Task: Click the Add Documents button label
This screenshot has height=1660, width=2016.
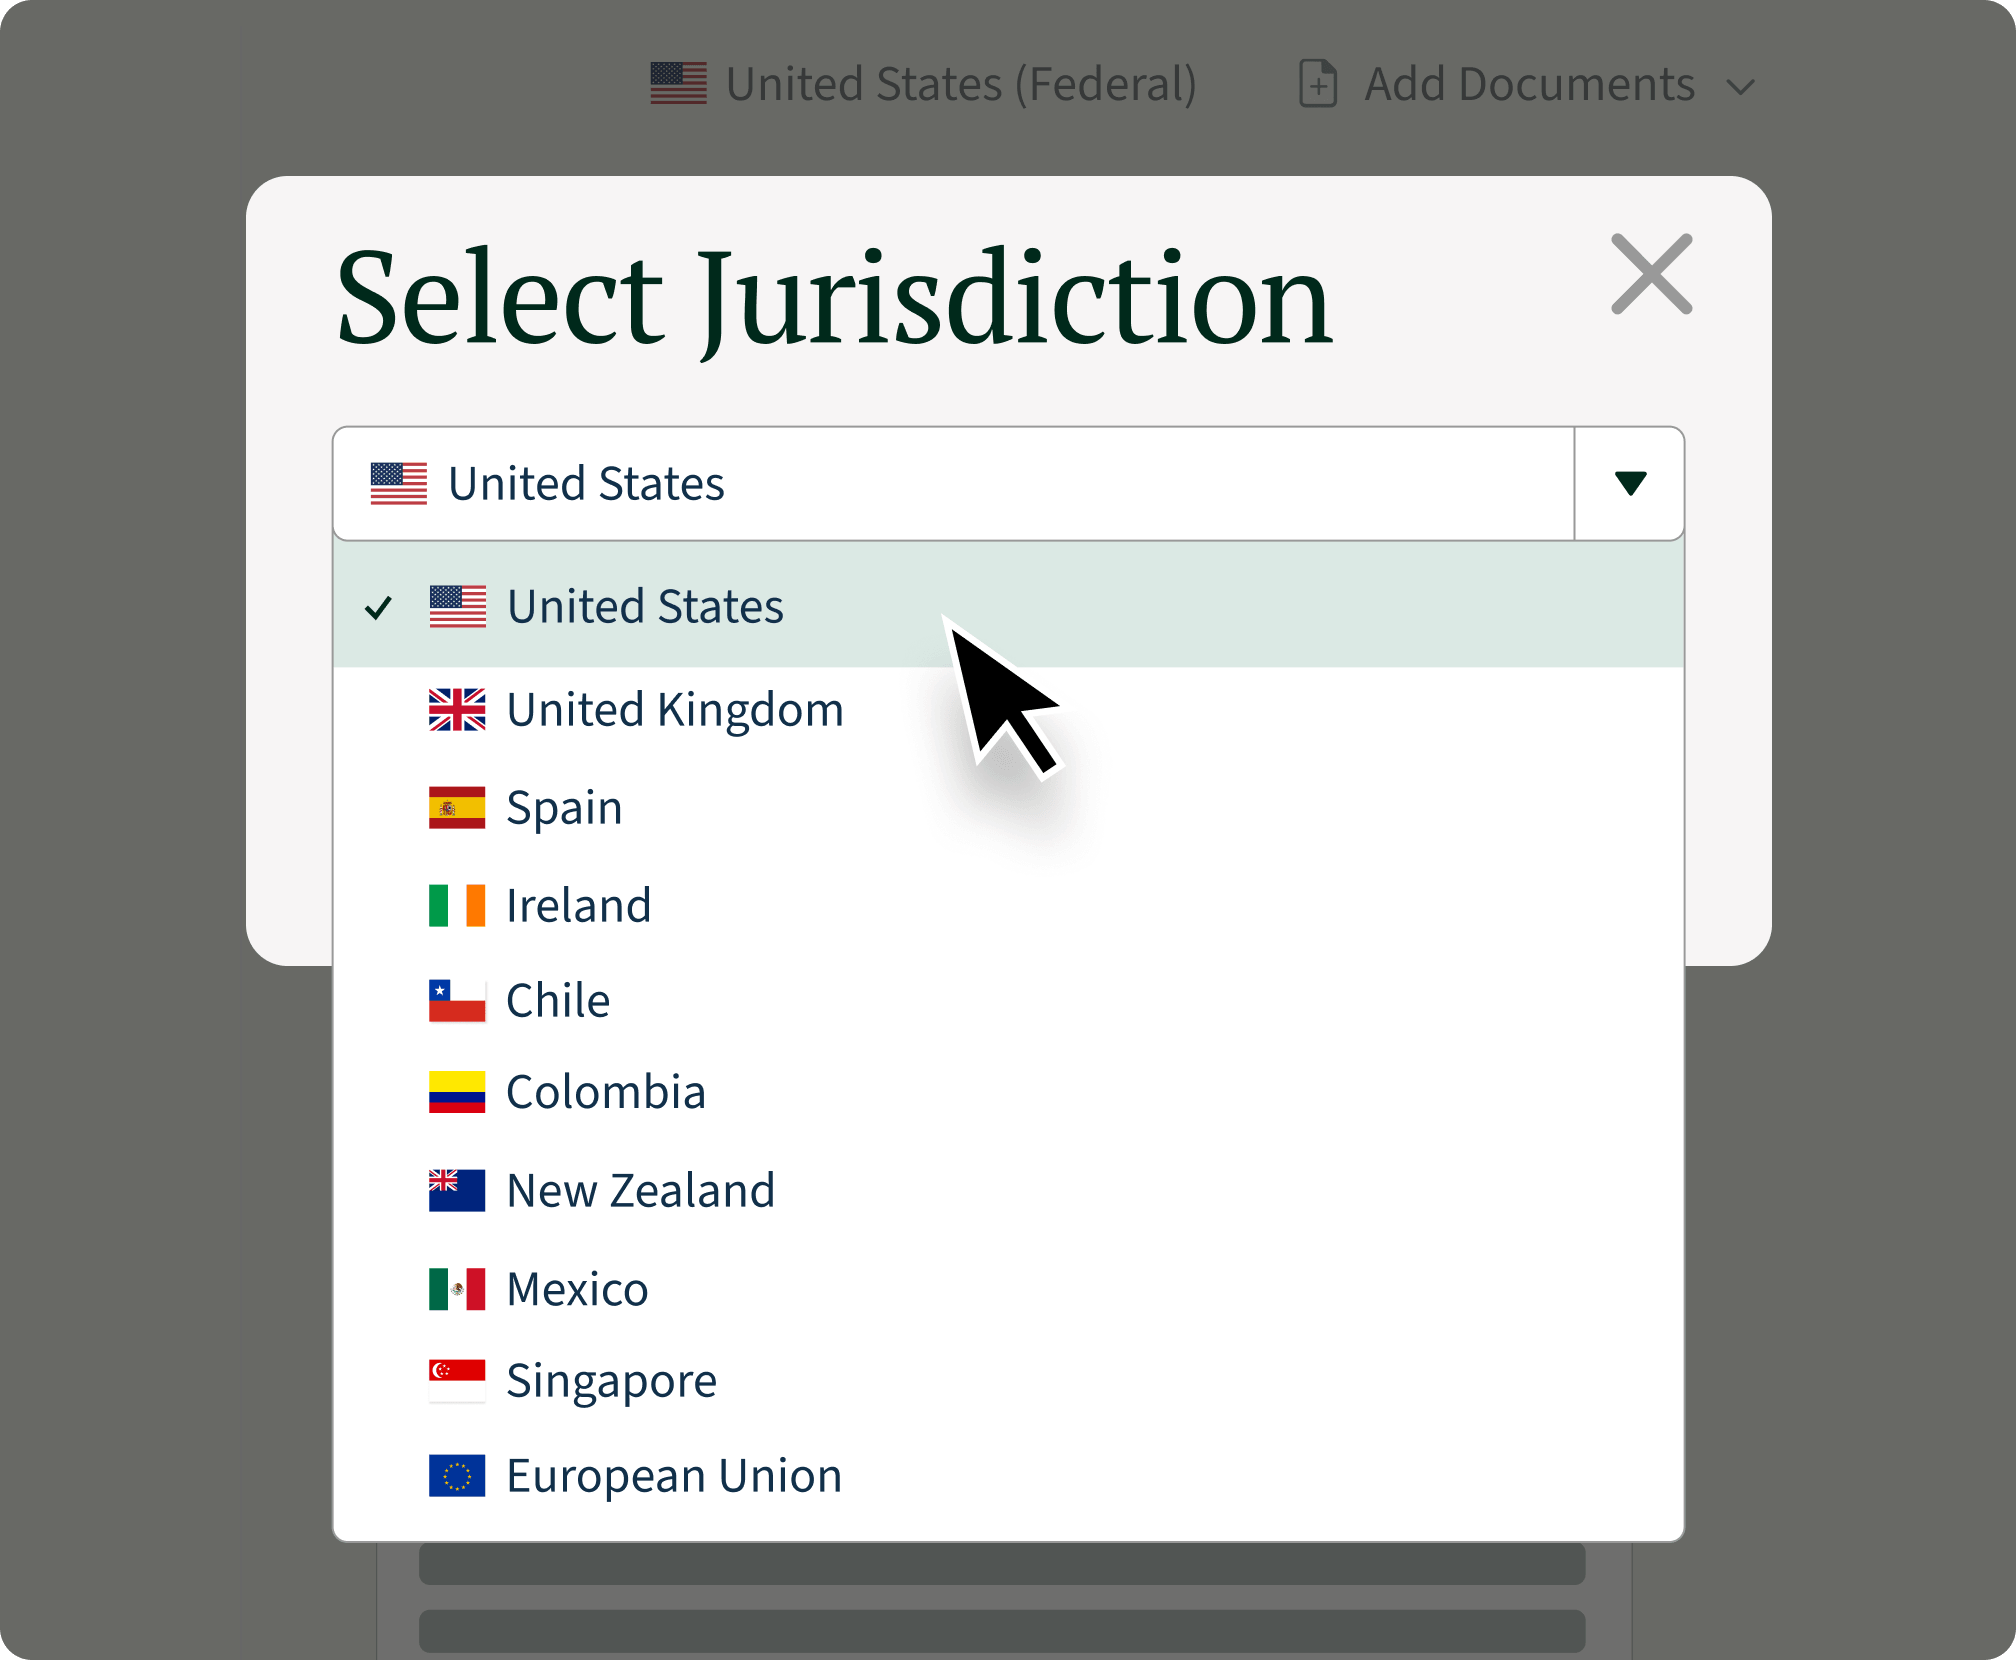Action: click(x=1529, y=84)
